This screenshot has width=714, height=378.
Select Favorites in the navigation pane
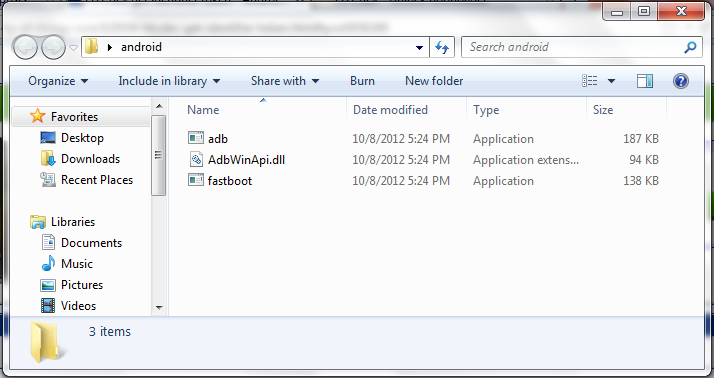pos(74,117)
